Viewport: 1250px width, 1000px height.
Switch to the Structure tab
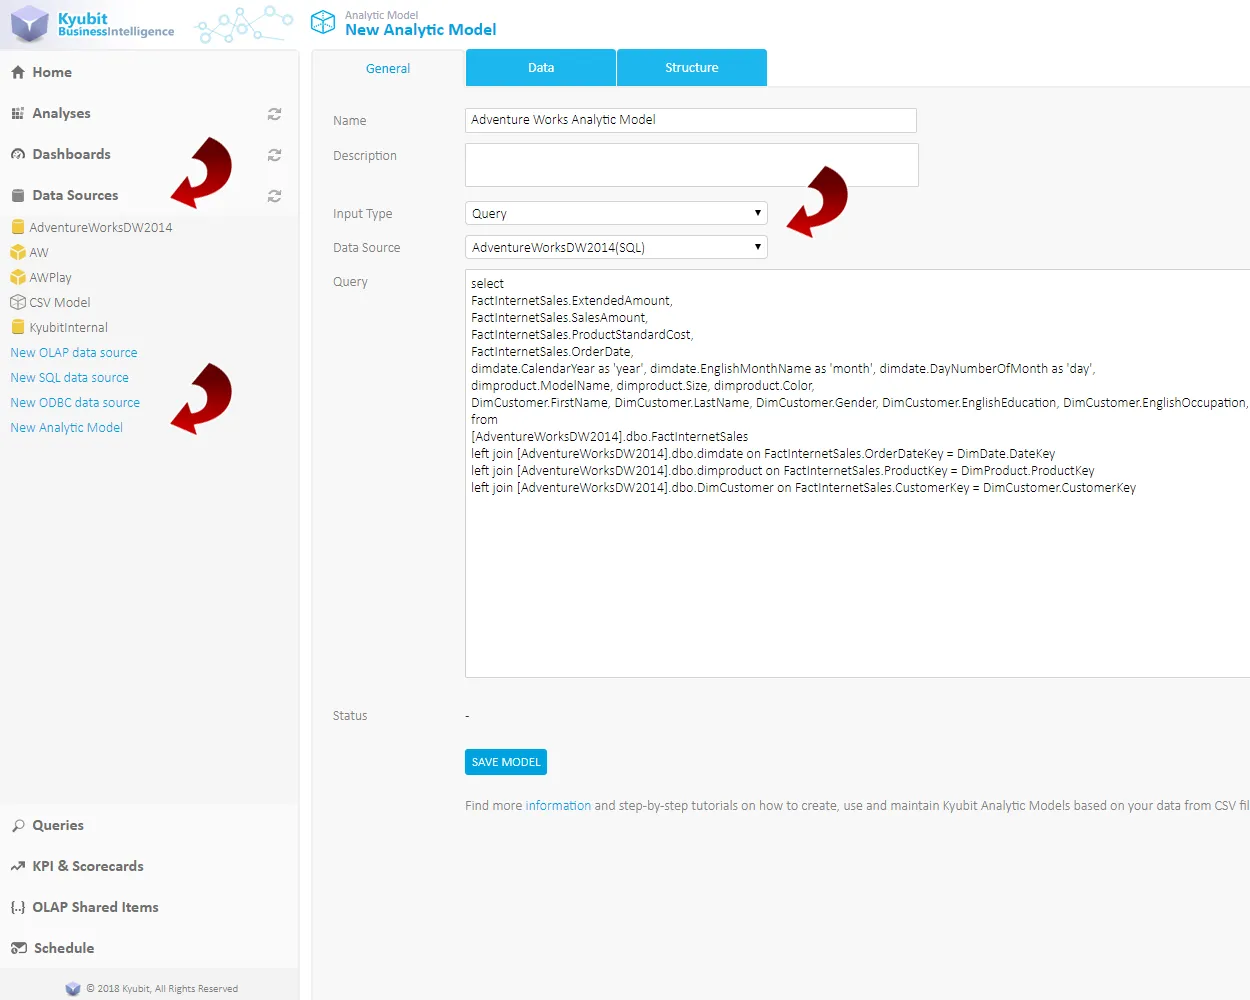692,68
